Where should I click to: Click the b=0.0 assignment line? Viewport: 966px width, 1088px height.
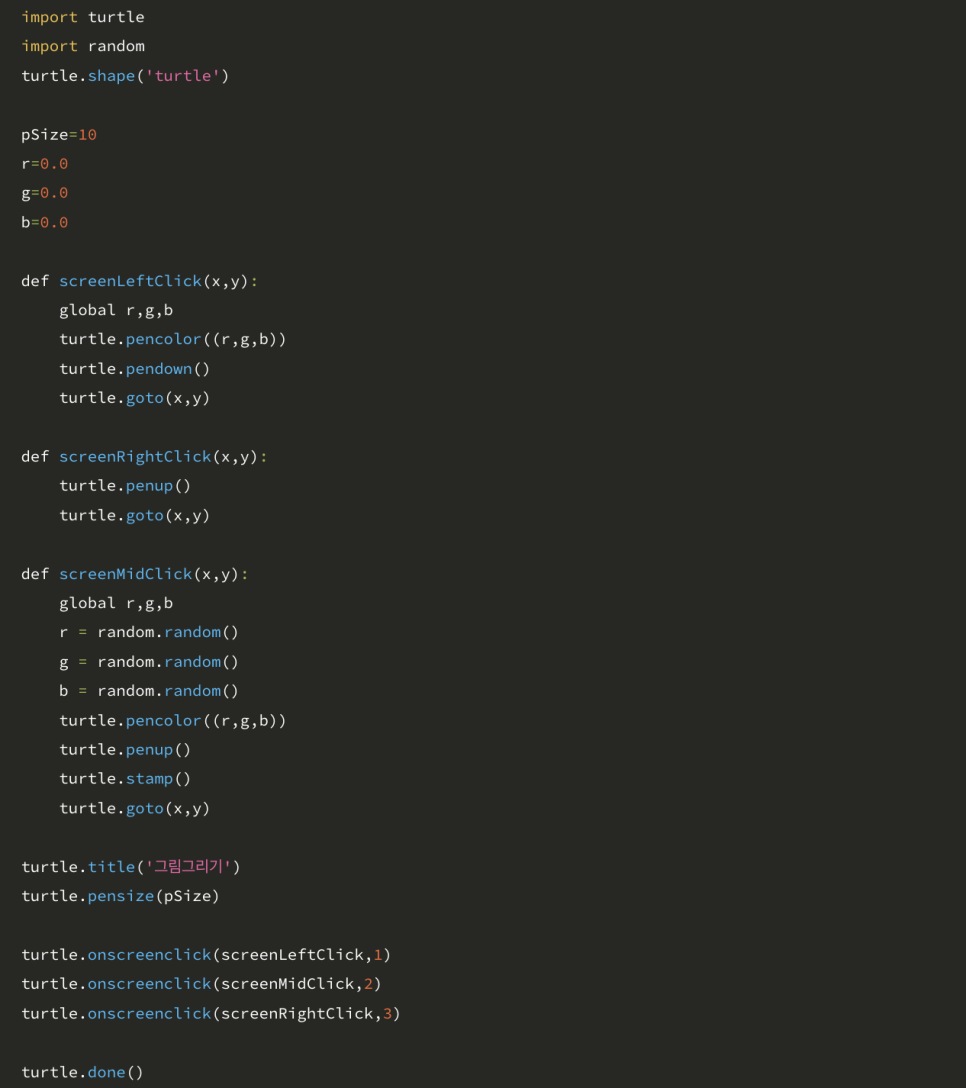point(44,223)
